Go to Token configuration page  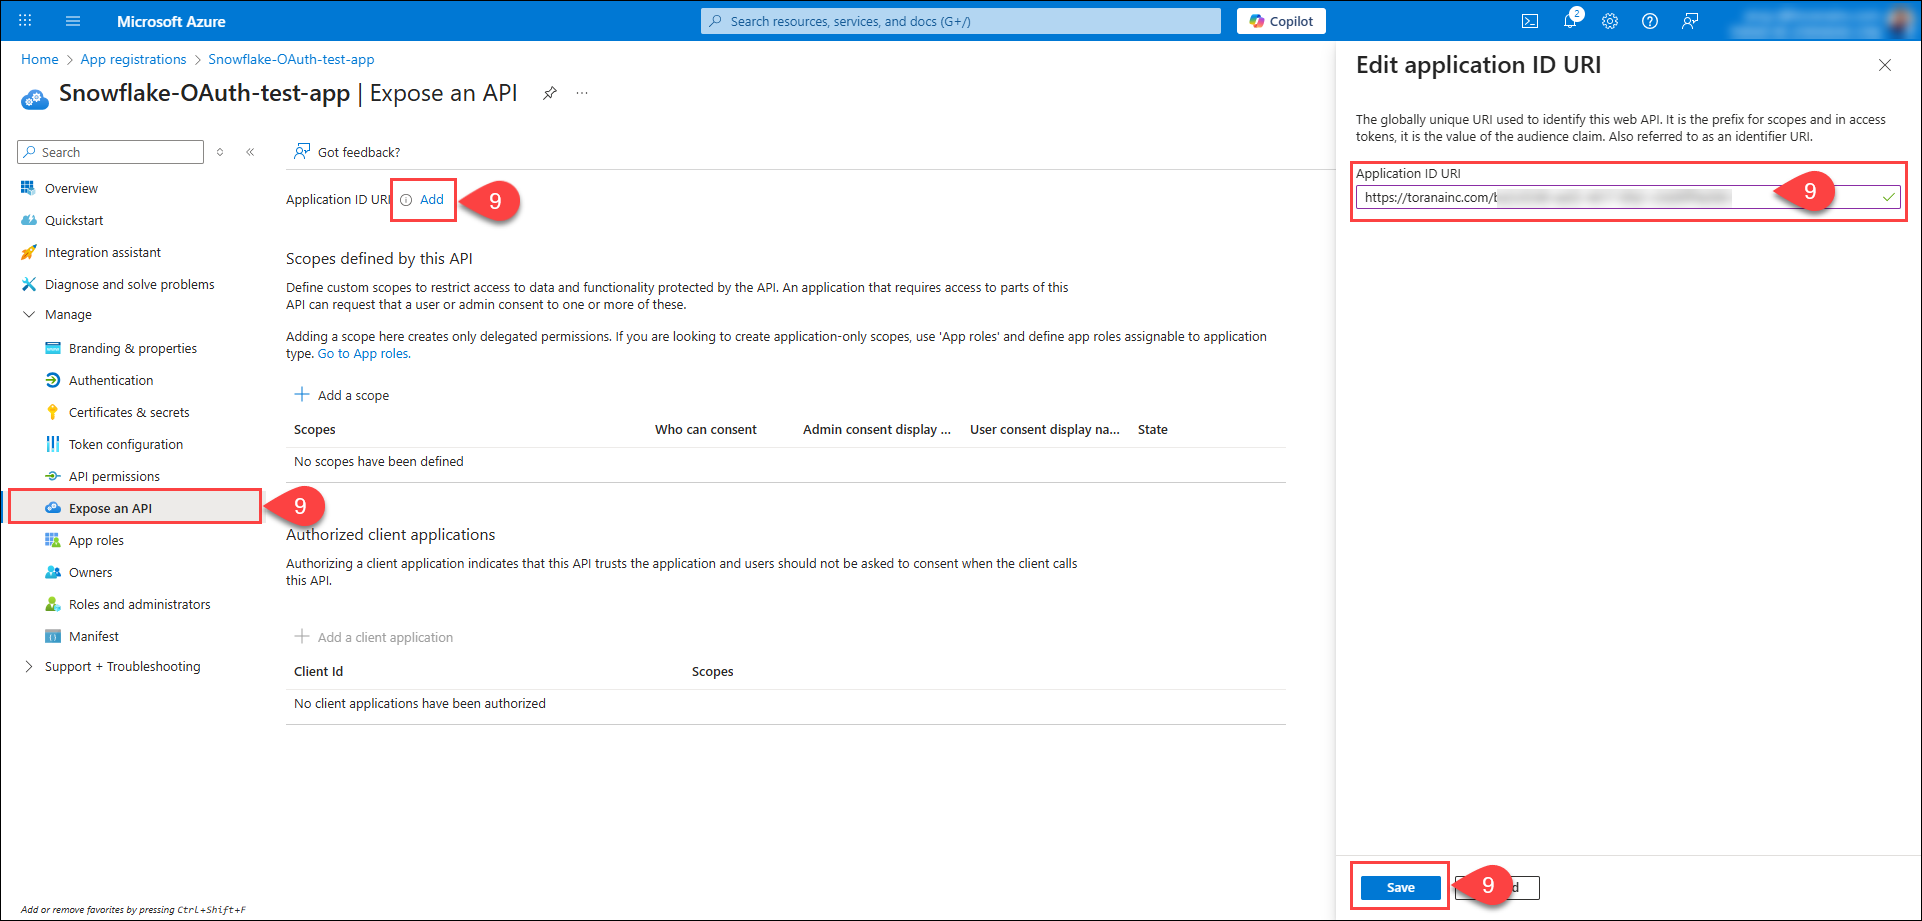pos(125,444)
